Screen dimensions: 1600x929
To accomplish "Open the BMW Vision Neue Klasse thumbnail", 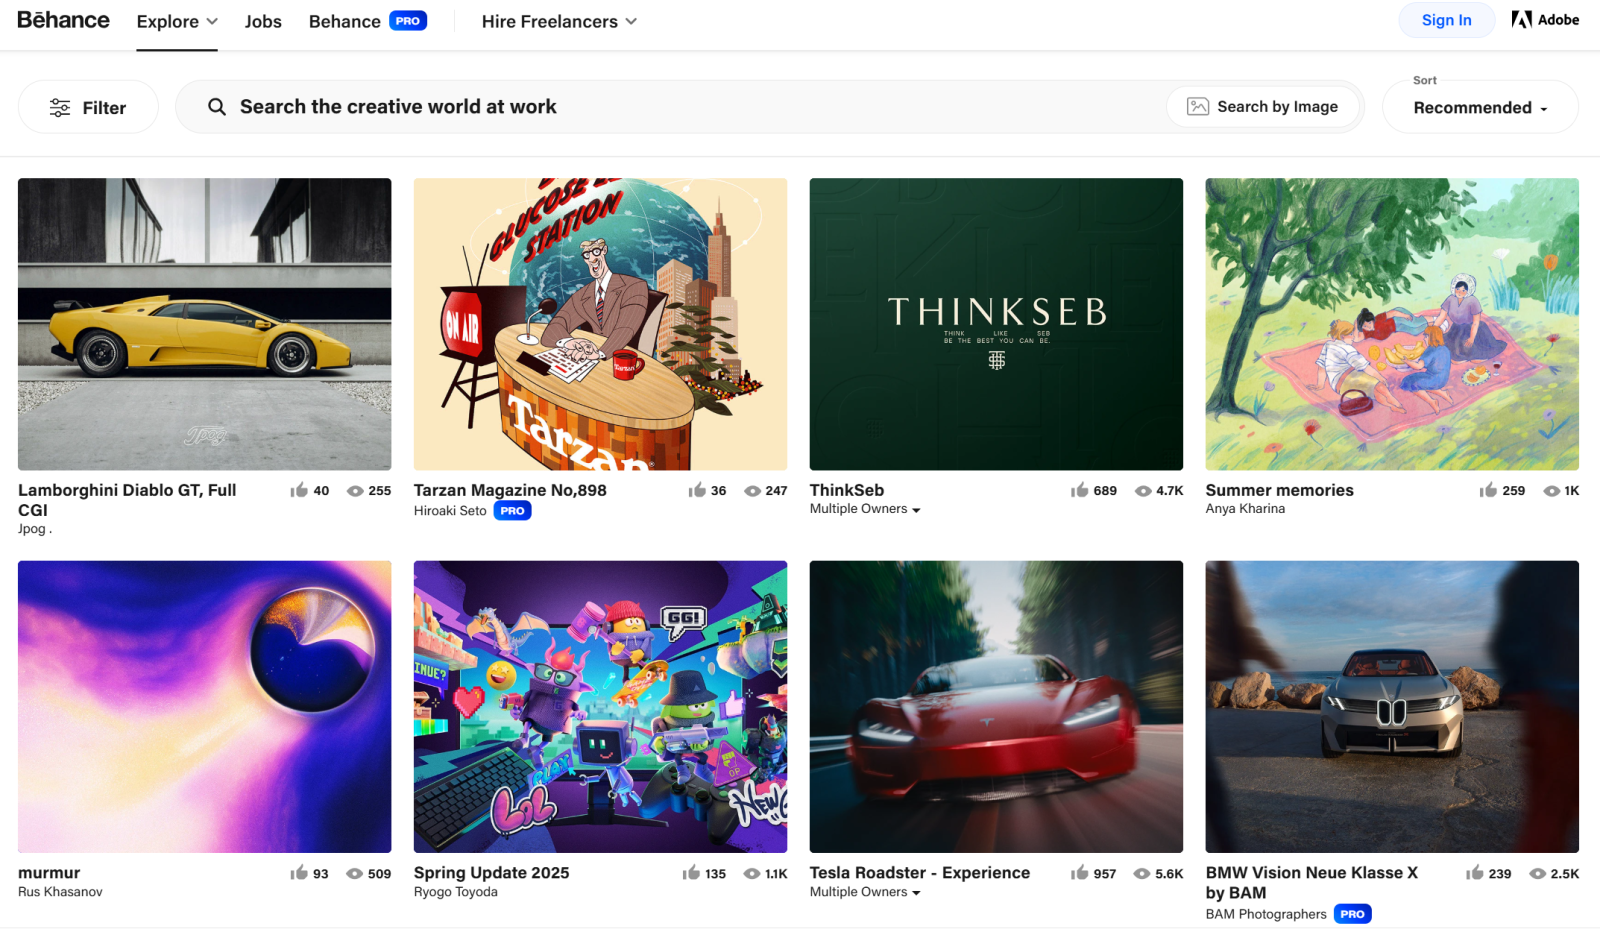I will pos(1392,707).
